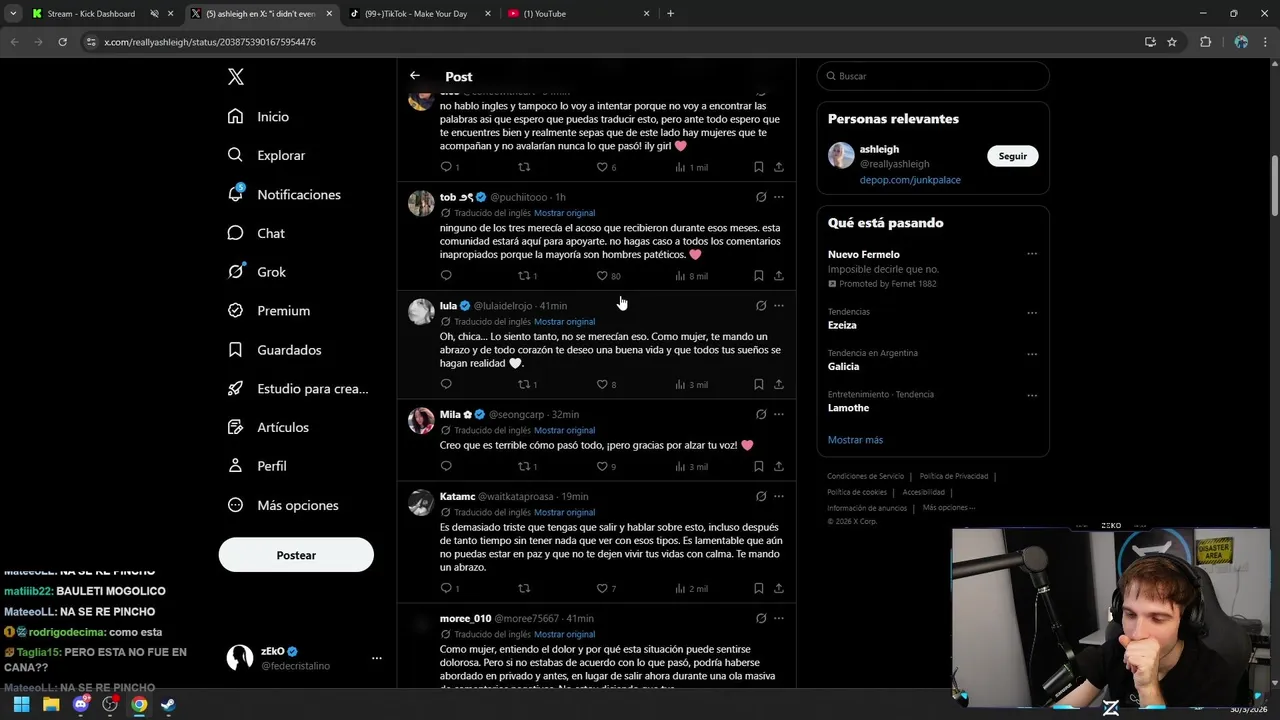The image size is (1280, 720).
Task: Open account menu dots next to zEkO
Action: click(377, 658)
